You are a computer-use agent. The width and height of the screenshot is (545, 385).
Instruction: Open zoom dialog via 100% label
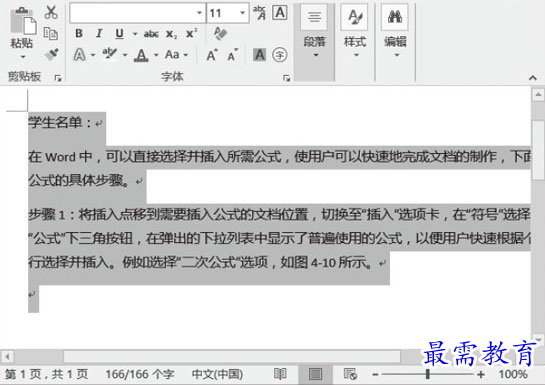point(513,374)
